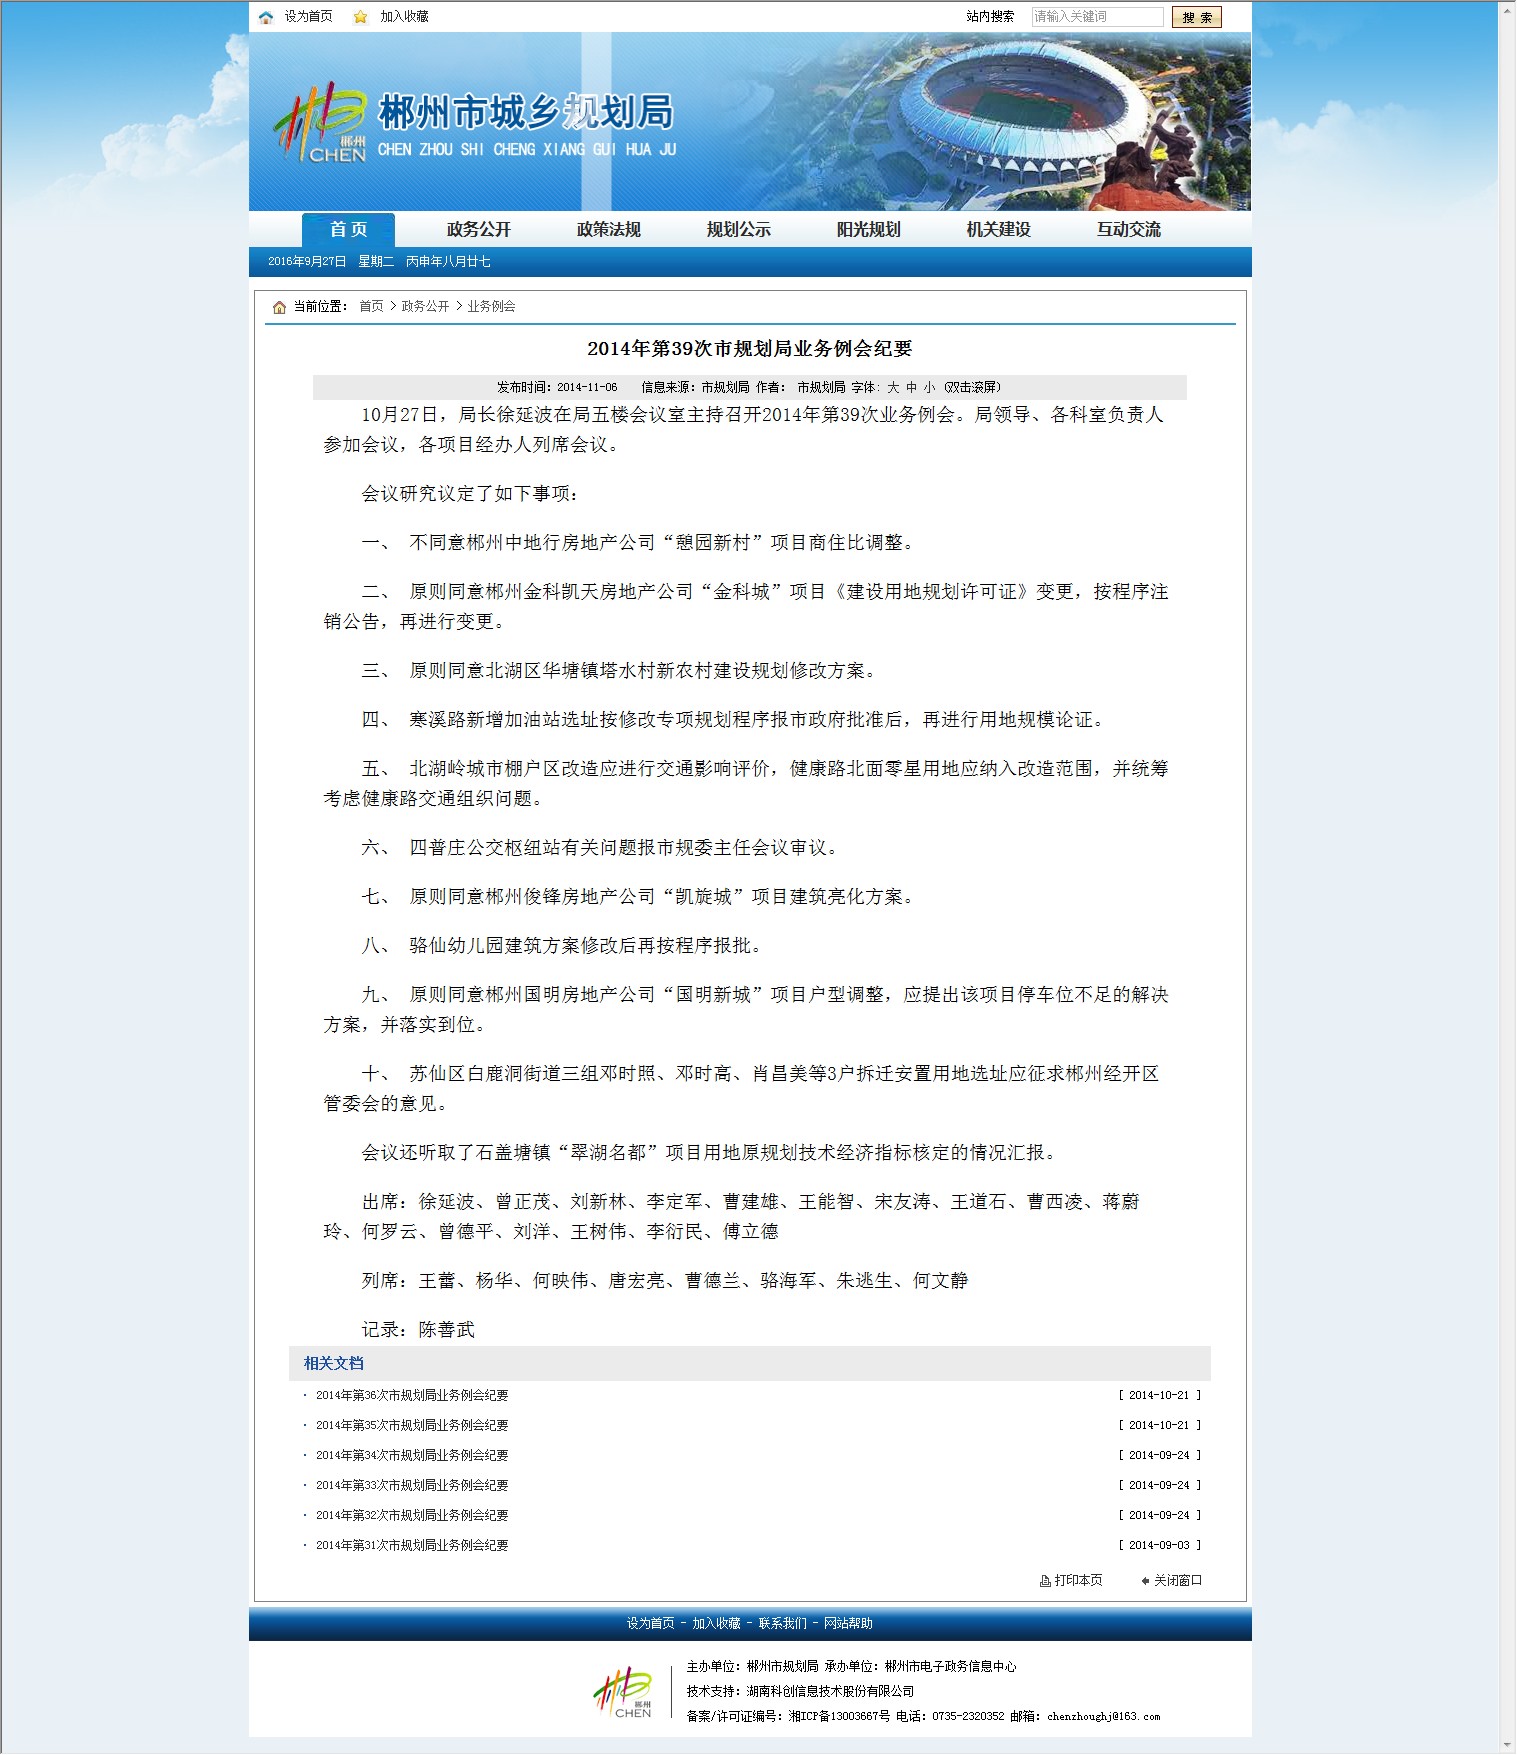
Task: Open the 政务公开 menu tab
Action: (x=479, y=230)
